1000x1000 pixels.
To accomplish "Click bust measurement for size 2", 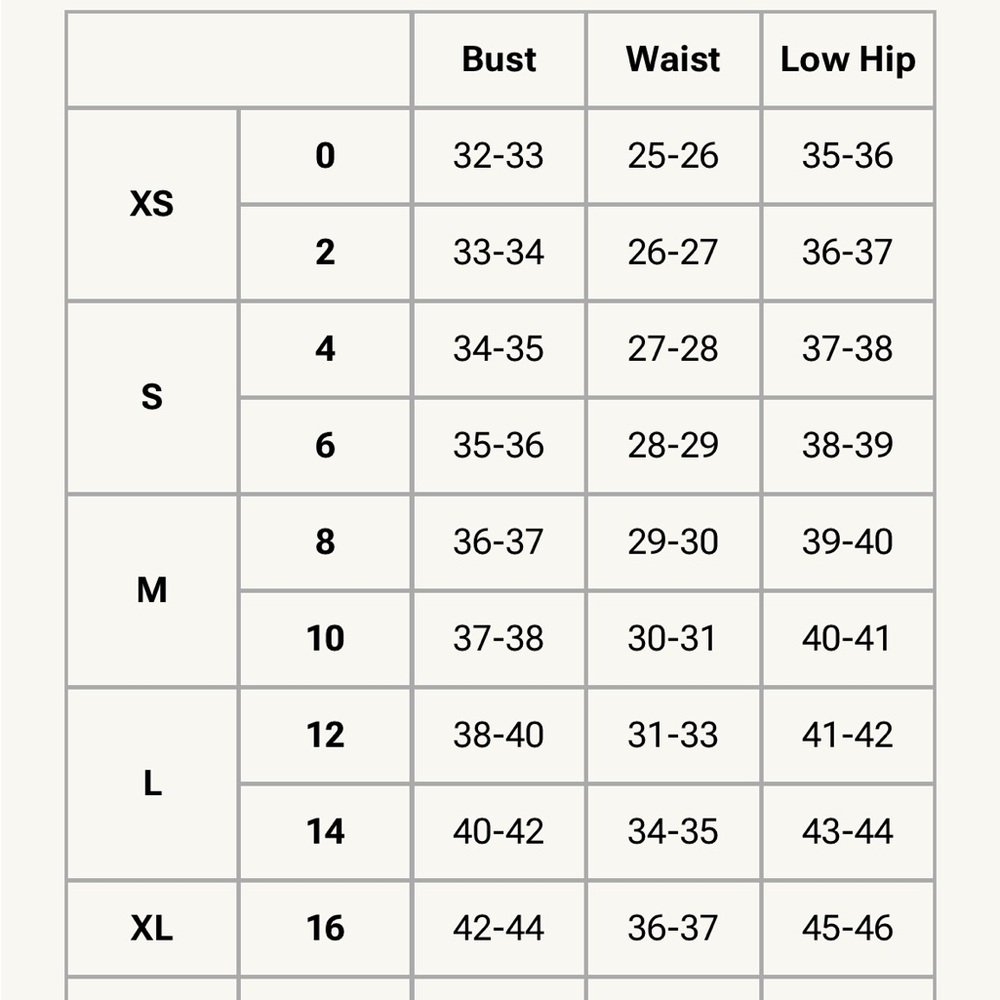I will pos(499,252).
